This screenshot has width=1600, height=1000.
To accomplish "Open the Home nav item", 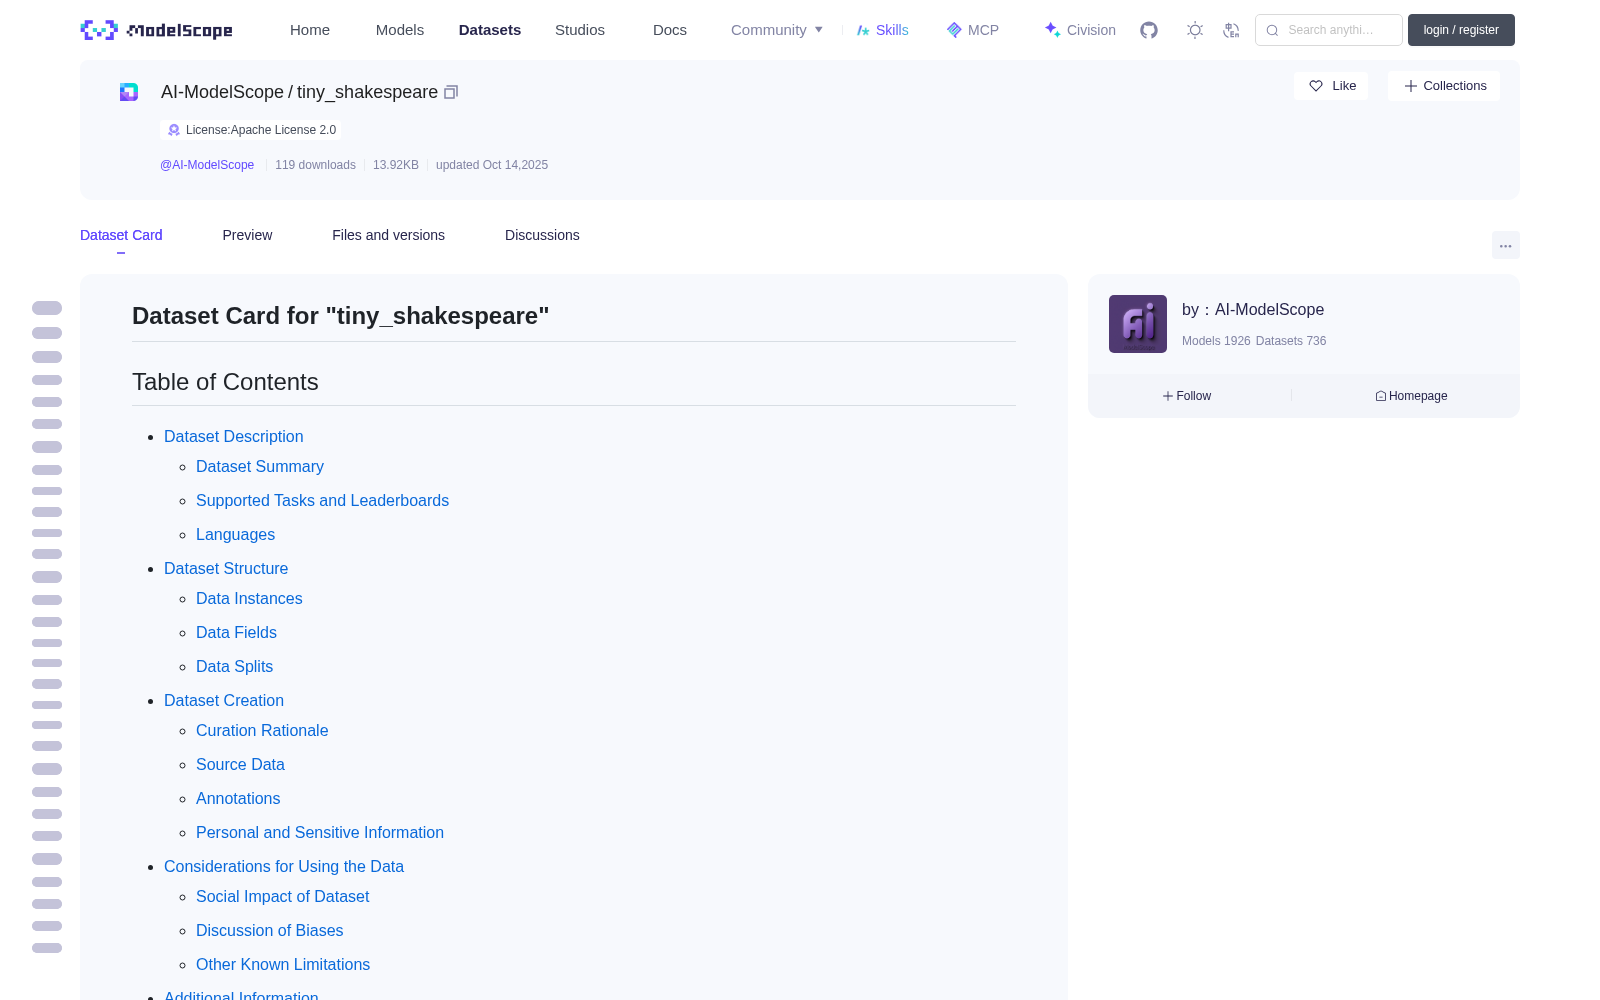I will pyautogui.click(x=310, y=30).
